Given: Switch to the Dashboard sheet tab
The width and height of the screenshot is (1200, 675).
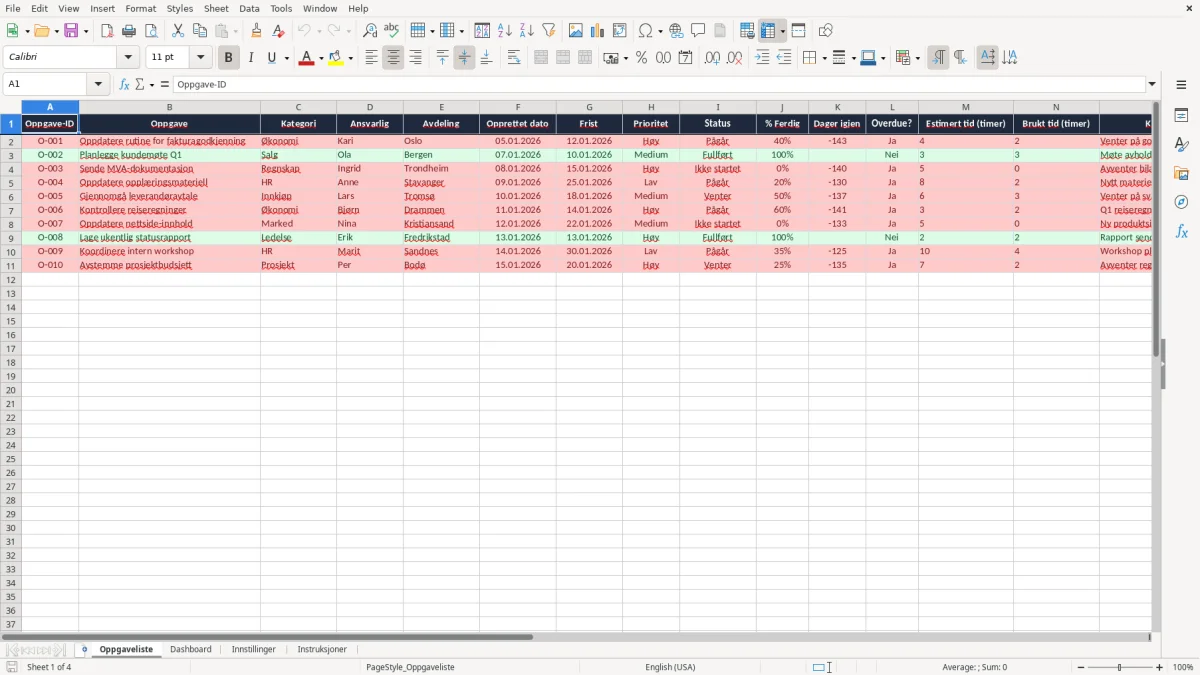Looking at the screenshot, I should pos(190,649).
